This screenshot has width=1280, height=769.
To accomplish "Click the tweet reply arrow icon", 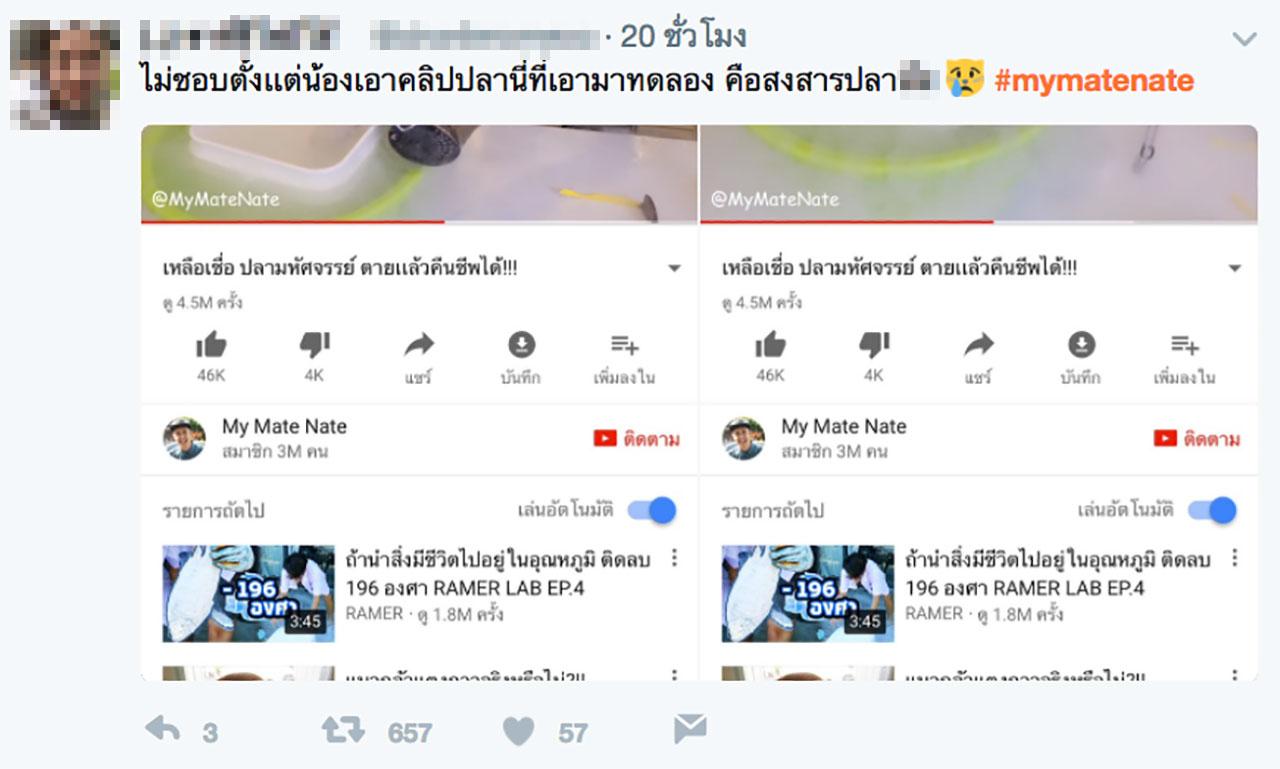I will [x=162, y=729].
